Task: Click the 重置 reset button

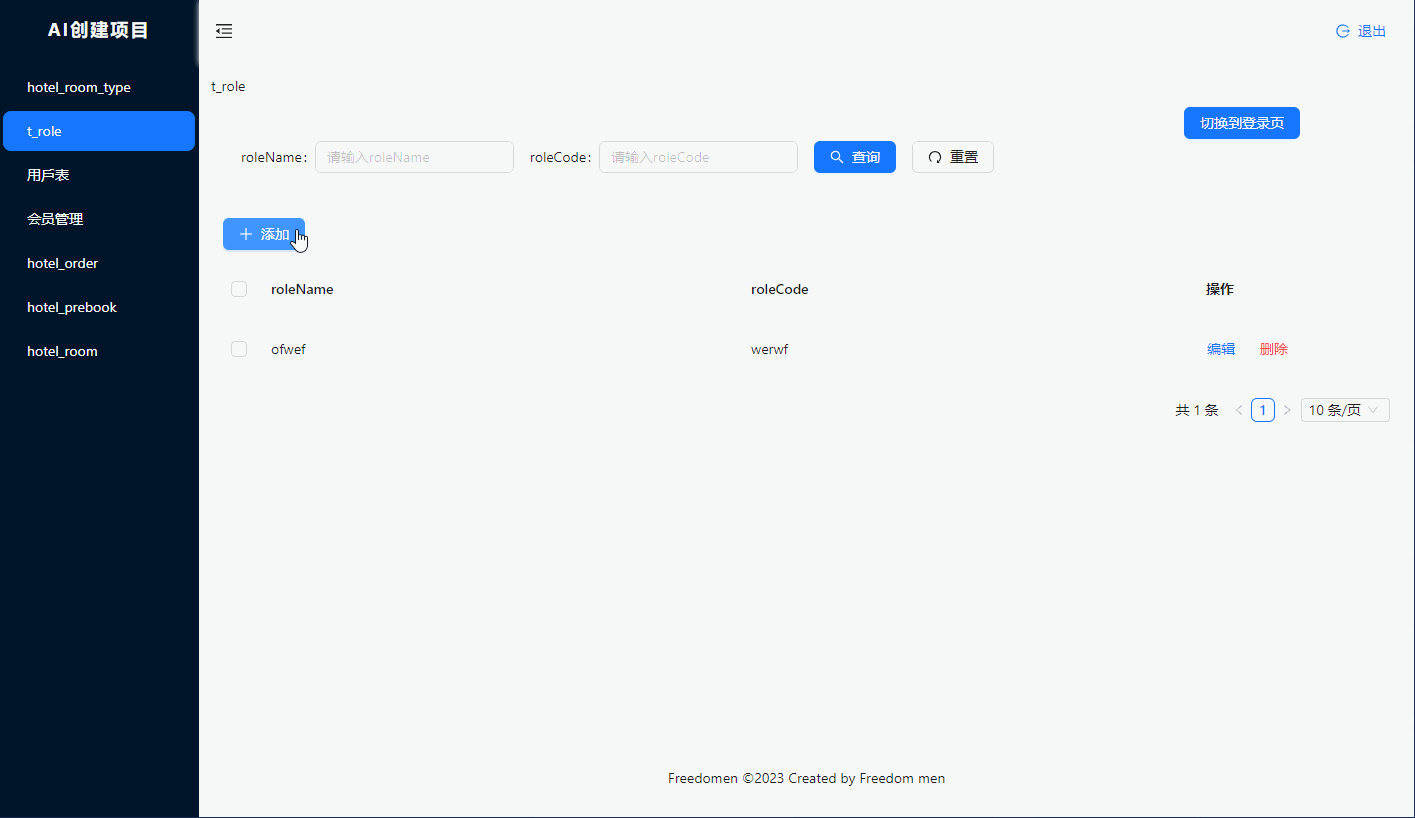Action: tap(953, 157)
